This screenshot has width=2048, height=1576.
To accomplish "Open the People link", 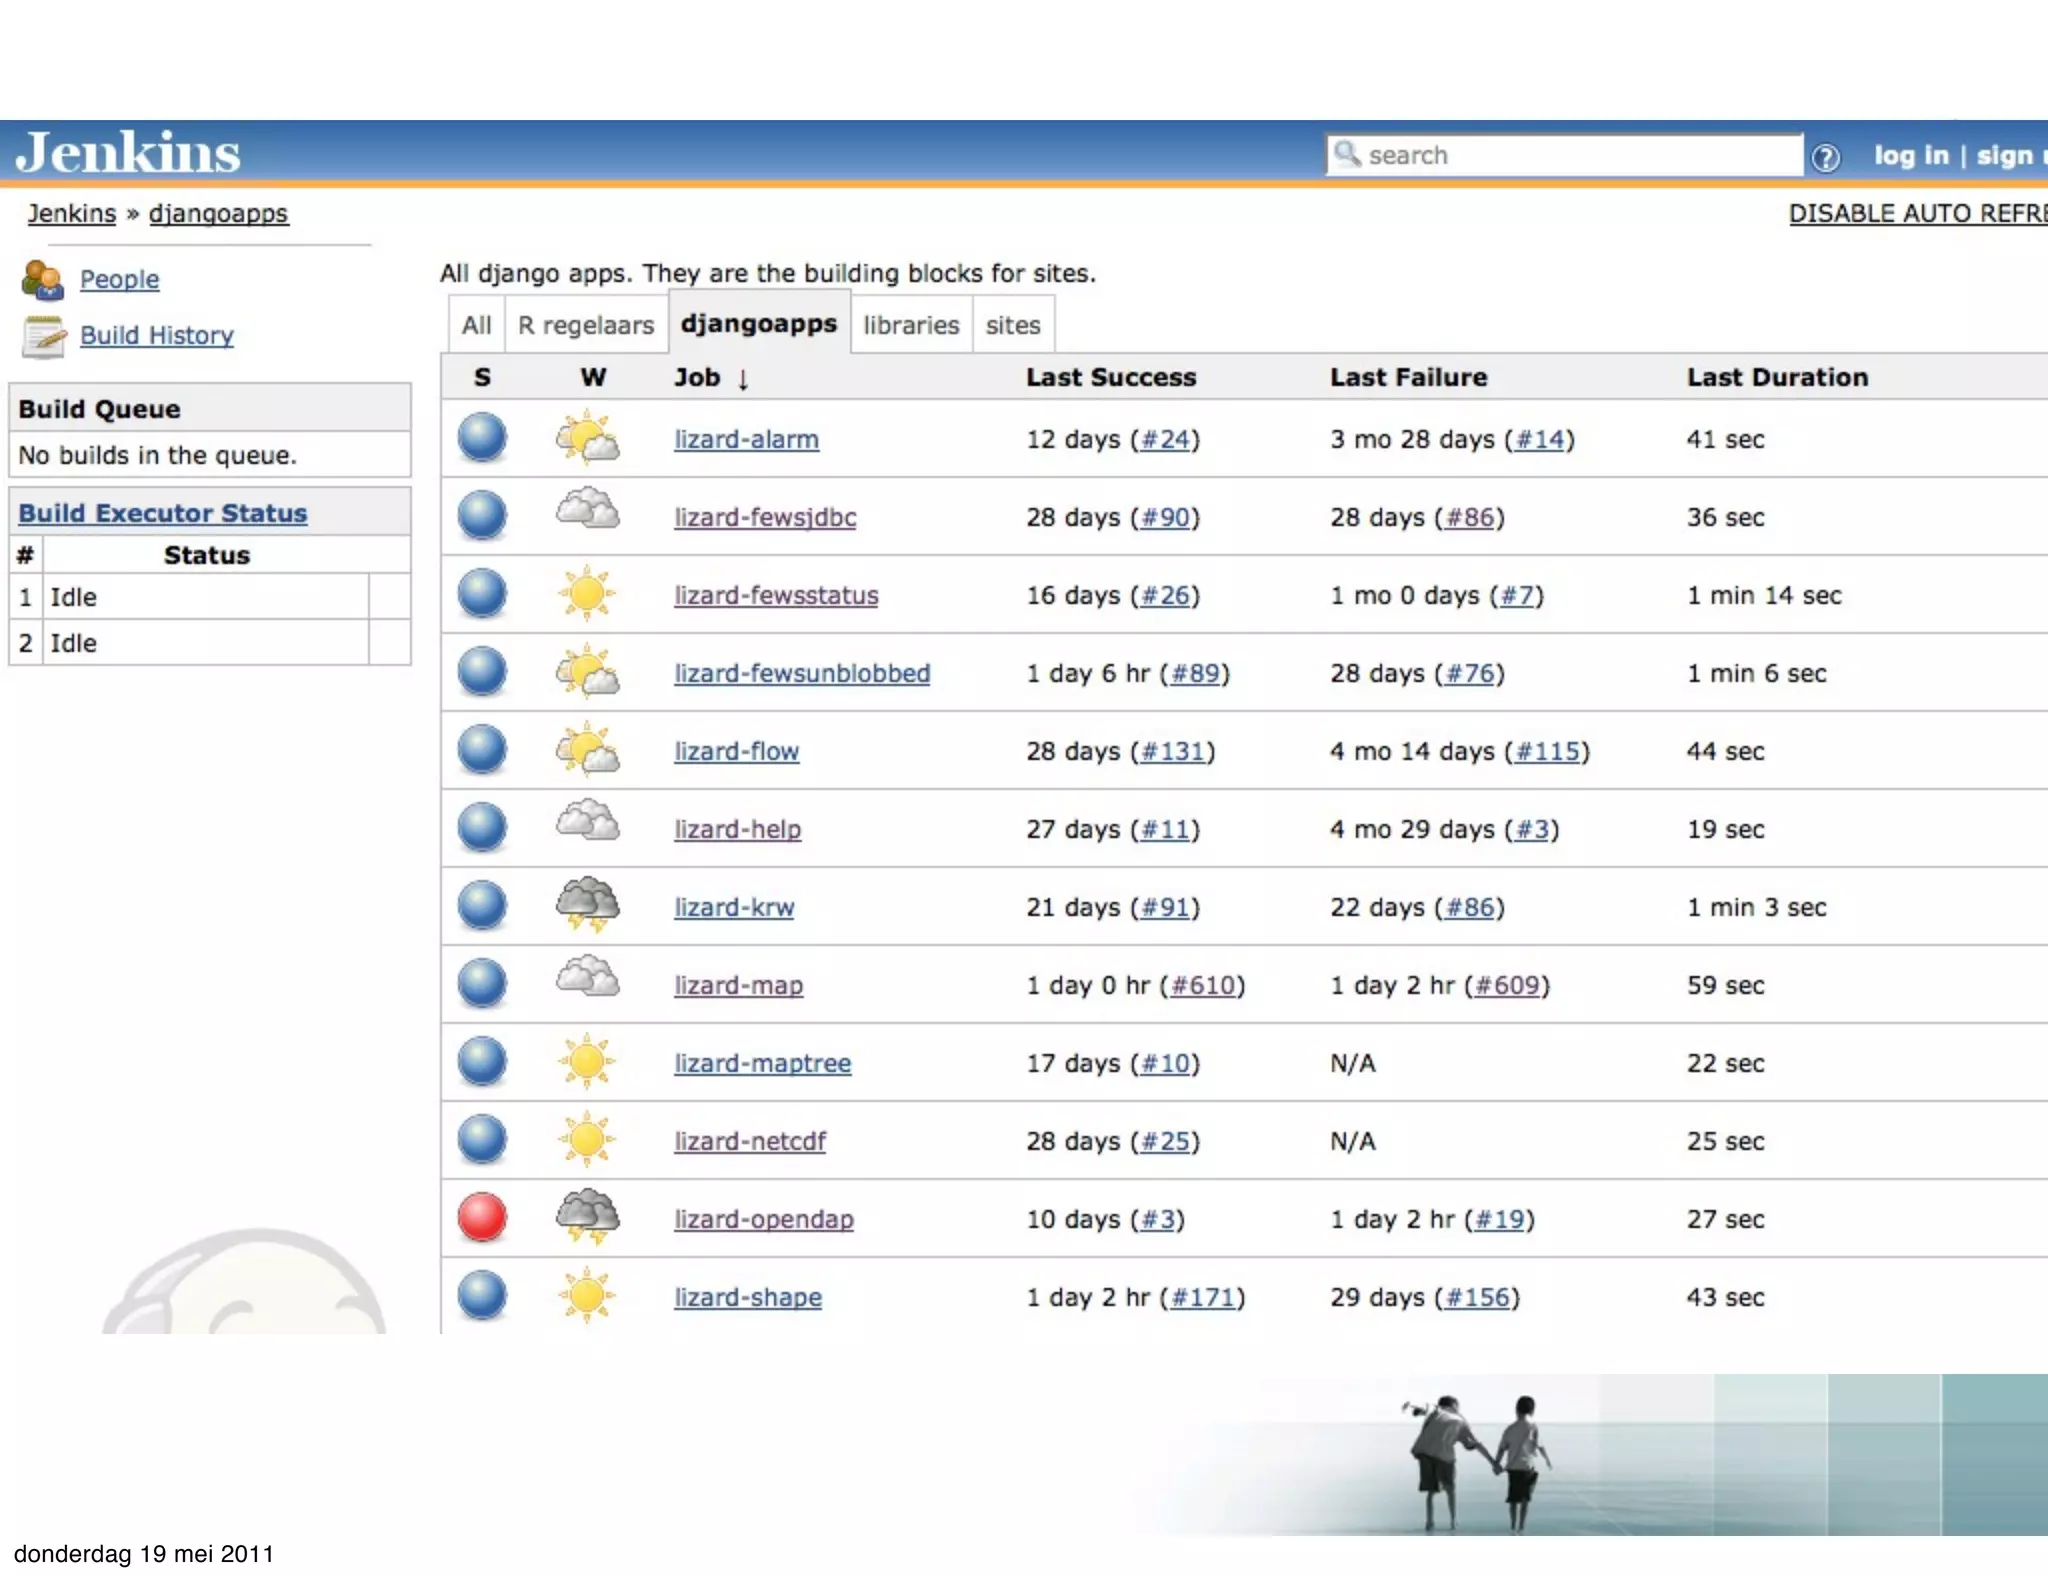I will tap(119, 279).
